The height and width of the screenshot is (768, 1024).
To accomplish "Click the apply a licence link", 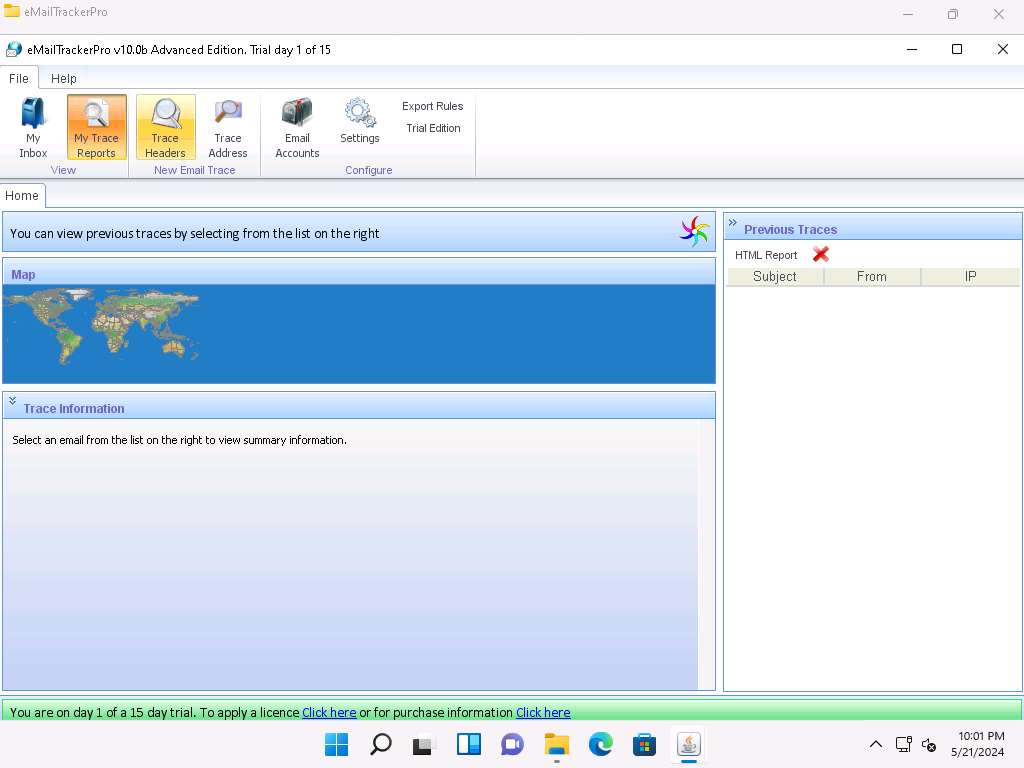I will 329,713.
